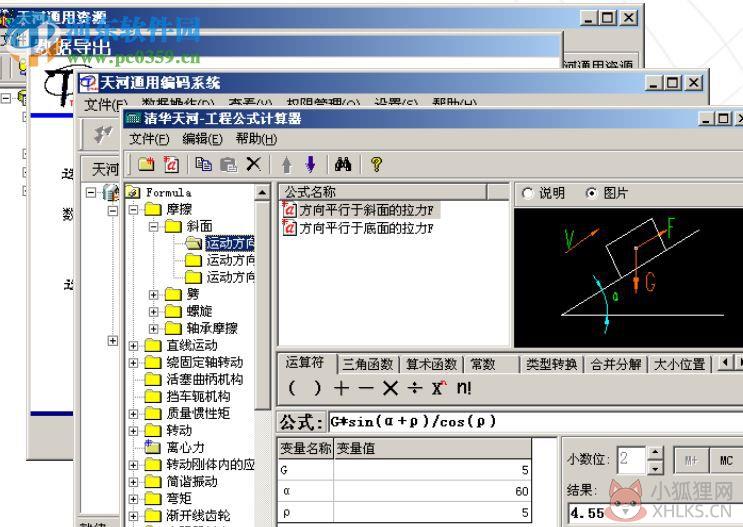Click the move up arrow icon

point(286,164)
